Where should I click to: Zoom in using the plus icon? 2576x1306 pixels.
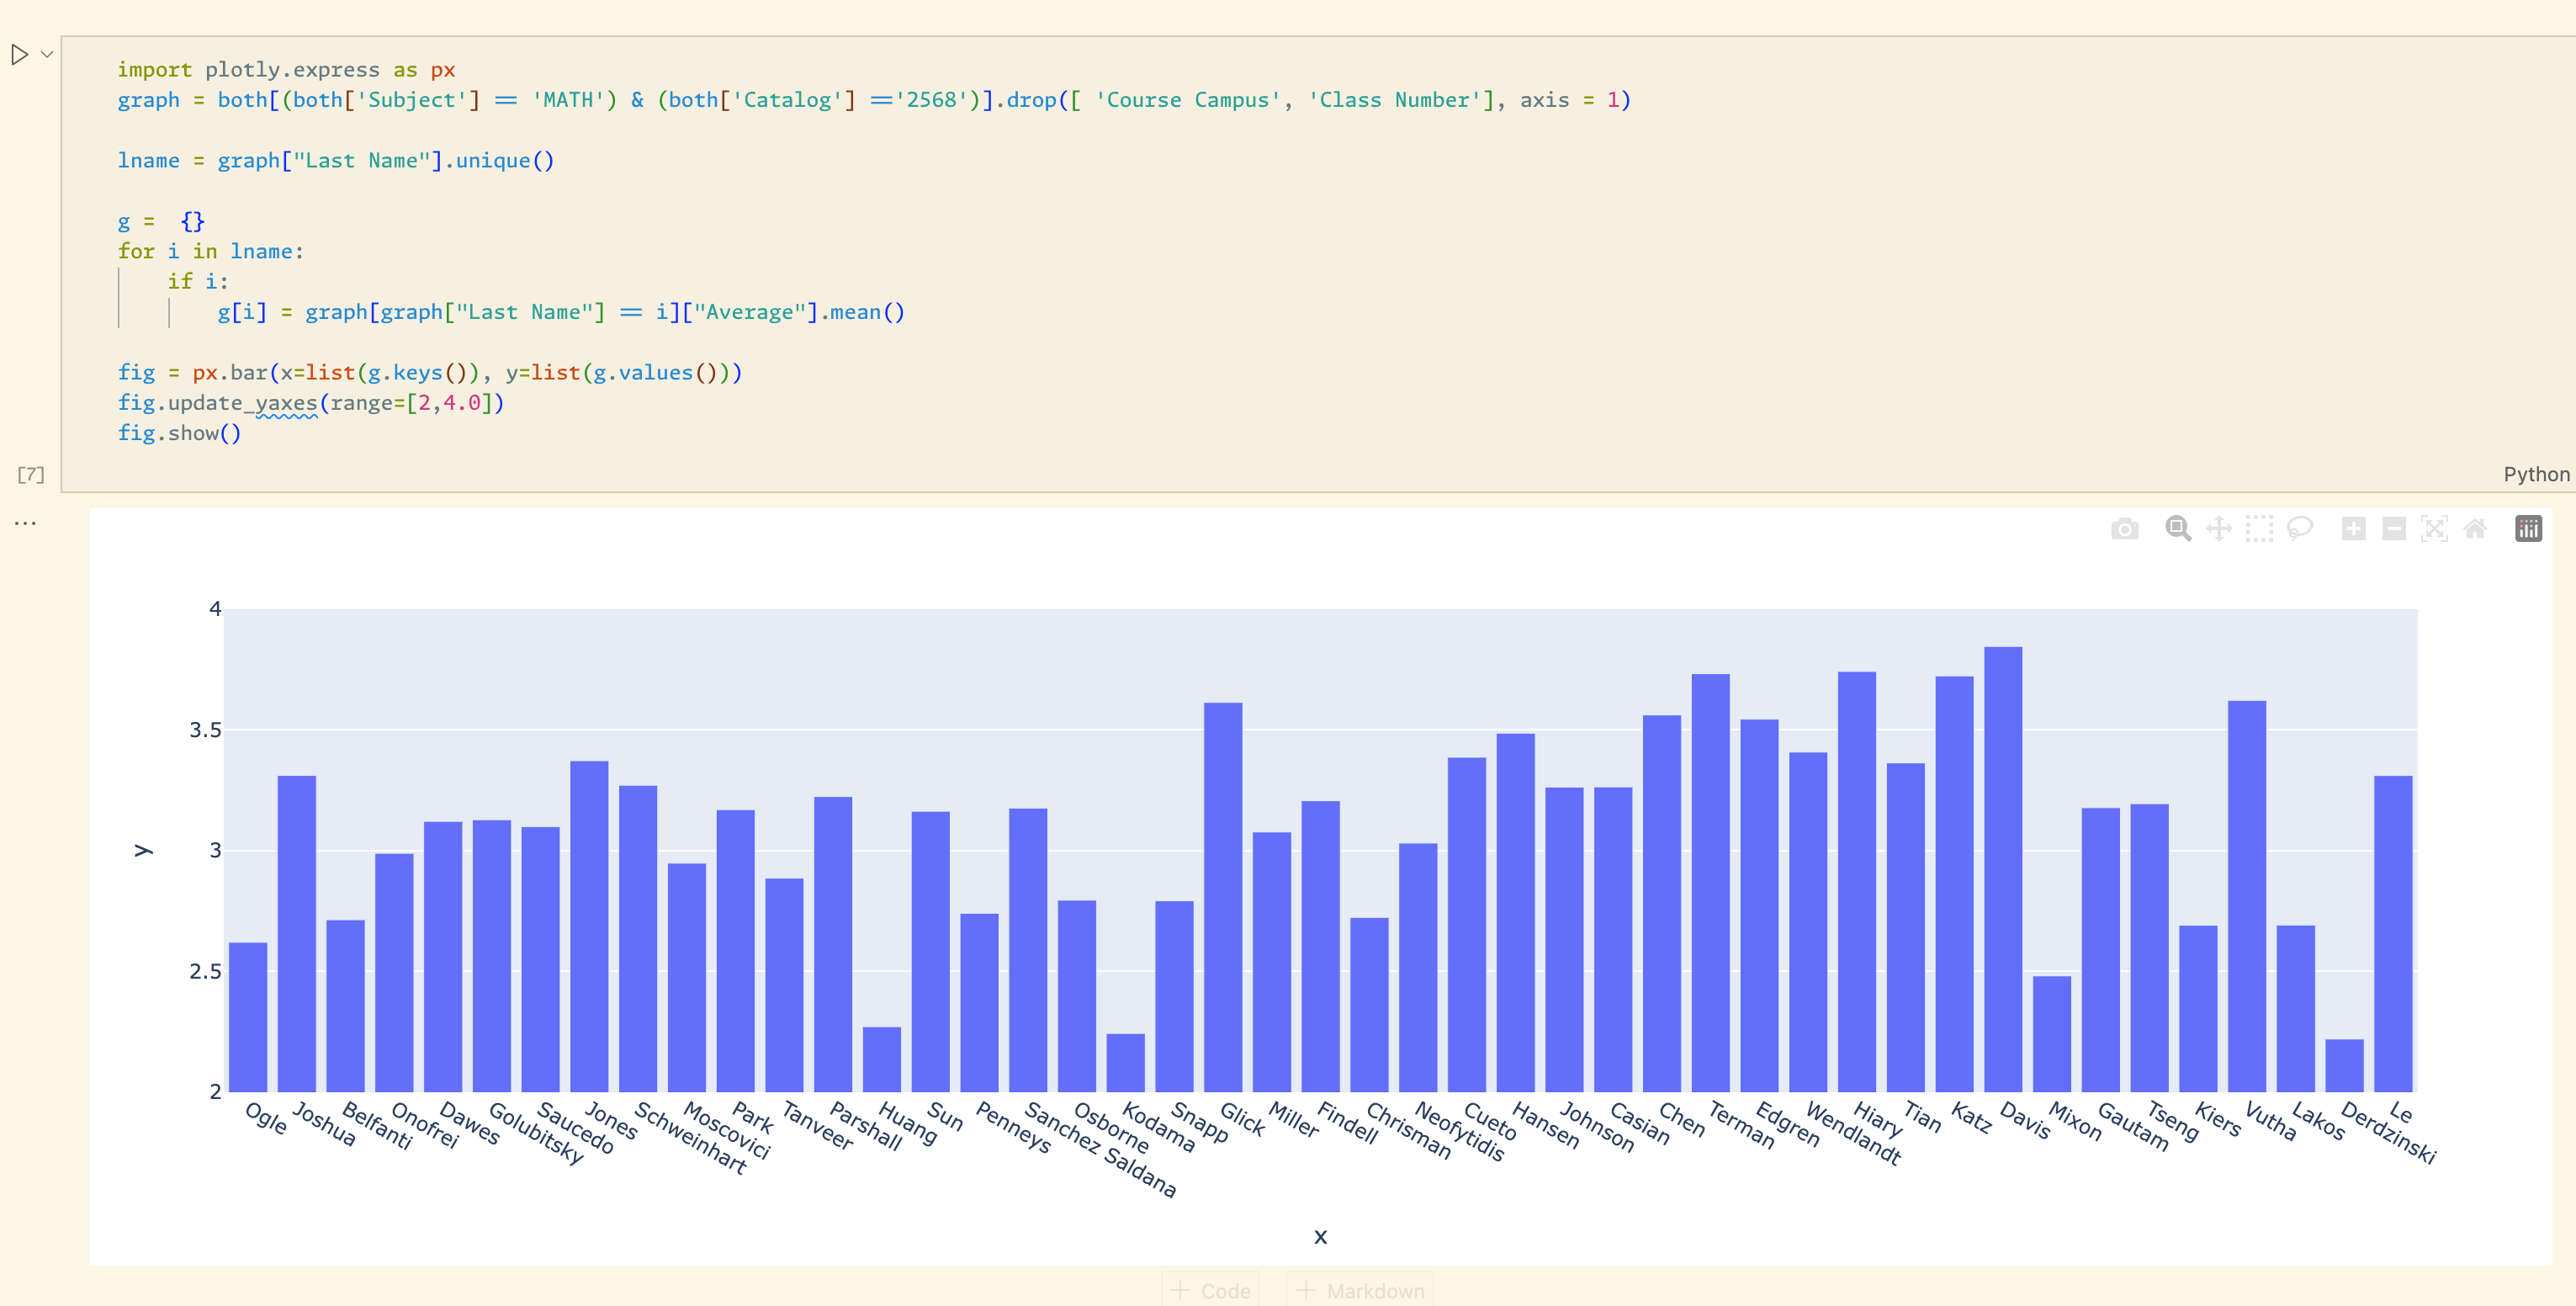(2354, 529)
